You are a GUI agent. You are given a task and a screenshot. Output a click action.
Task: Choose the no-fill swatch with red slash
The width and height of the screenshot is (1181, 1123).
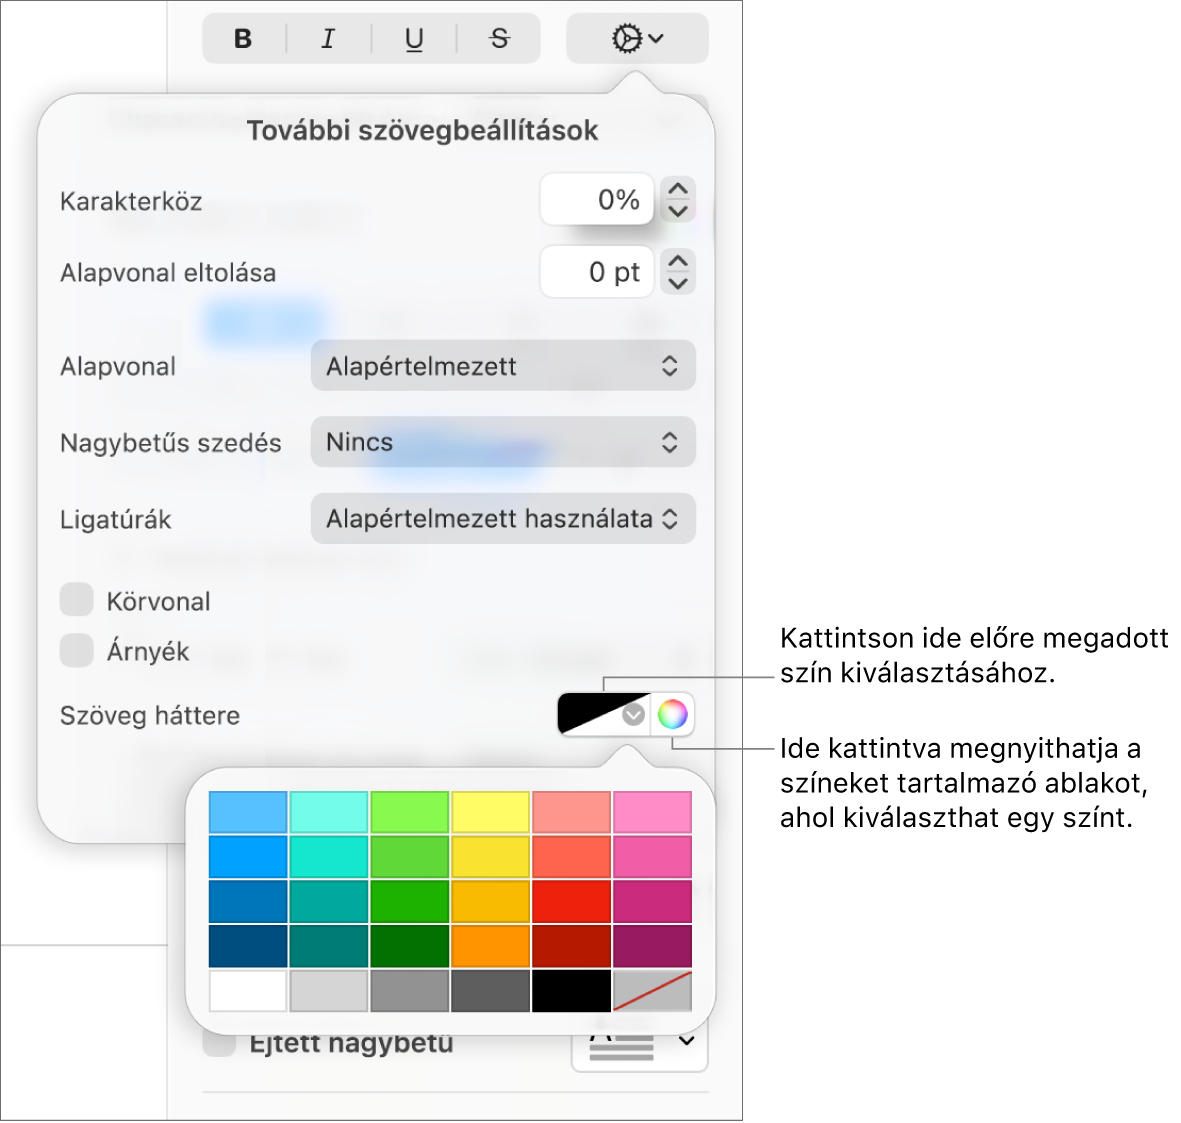click(x=652, y=990)
